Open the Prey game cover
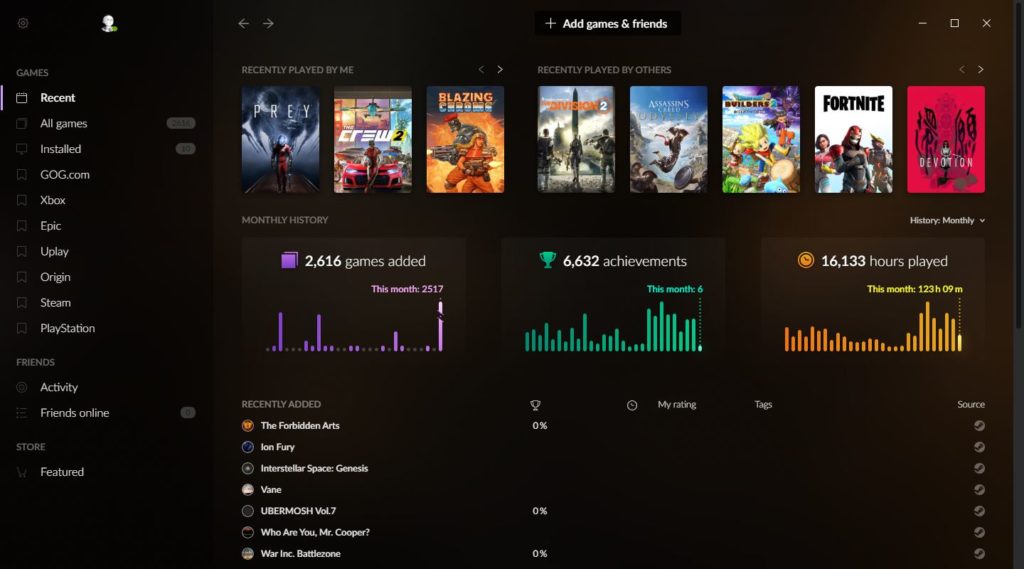Screen dimensions: 1024x569 281,139
